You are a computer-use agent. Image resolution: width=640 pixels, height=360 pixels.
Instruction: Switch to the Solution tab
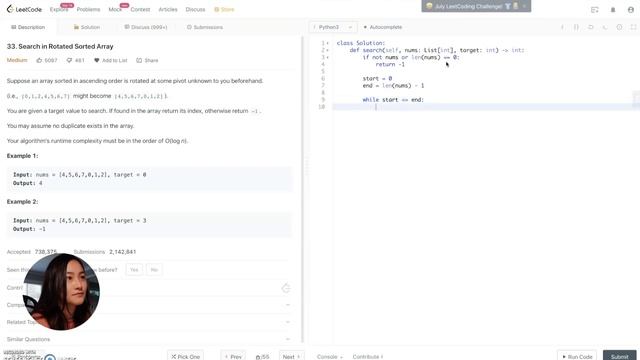(x=87, y=27)
